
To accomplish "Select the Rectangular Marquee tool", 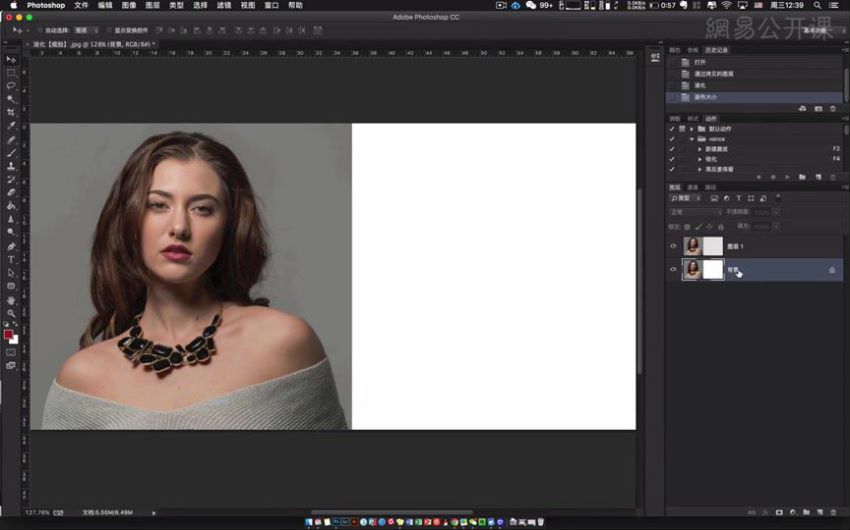I will pos(11,73).
